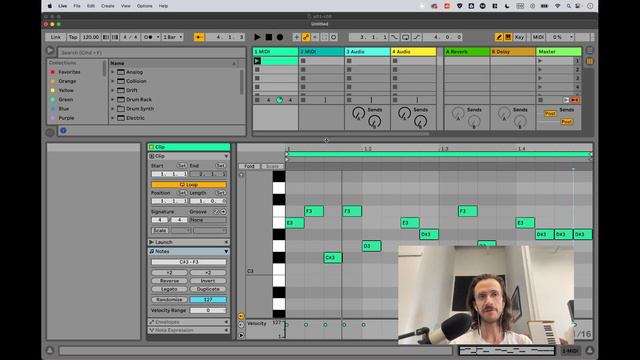Click the Set button next to Start
The height and width of the screenshot is (360, 640).
pos(182,166)
